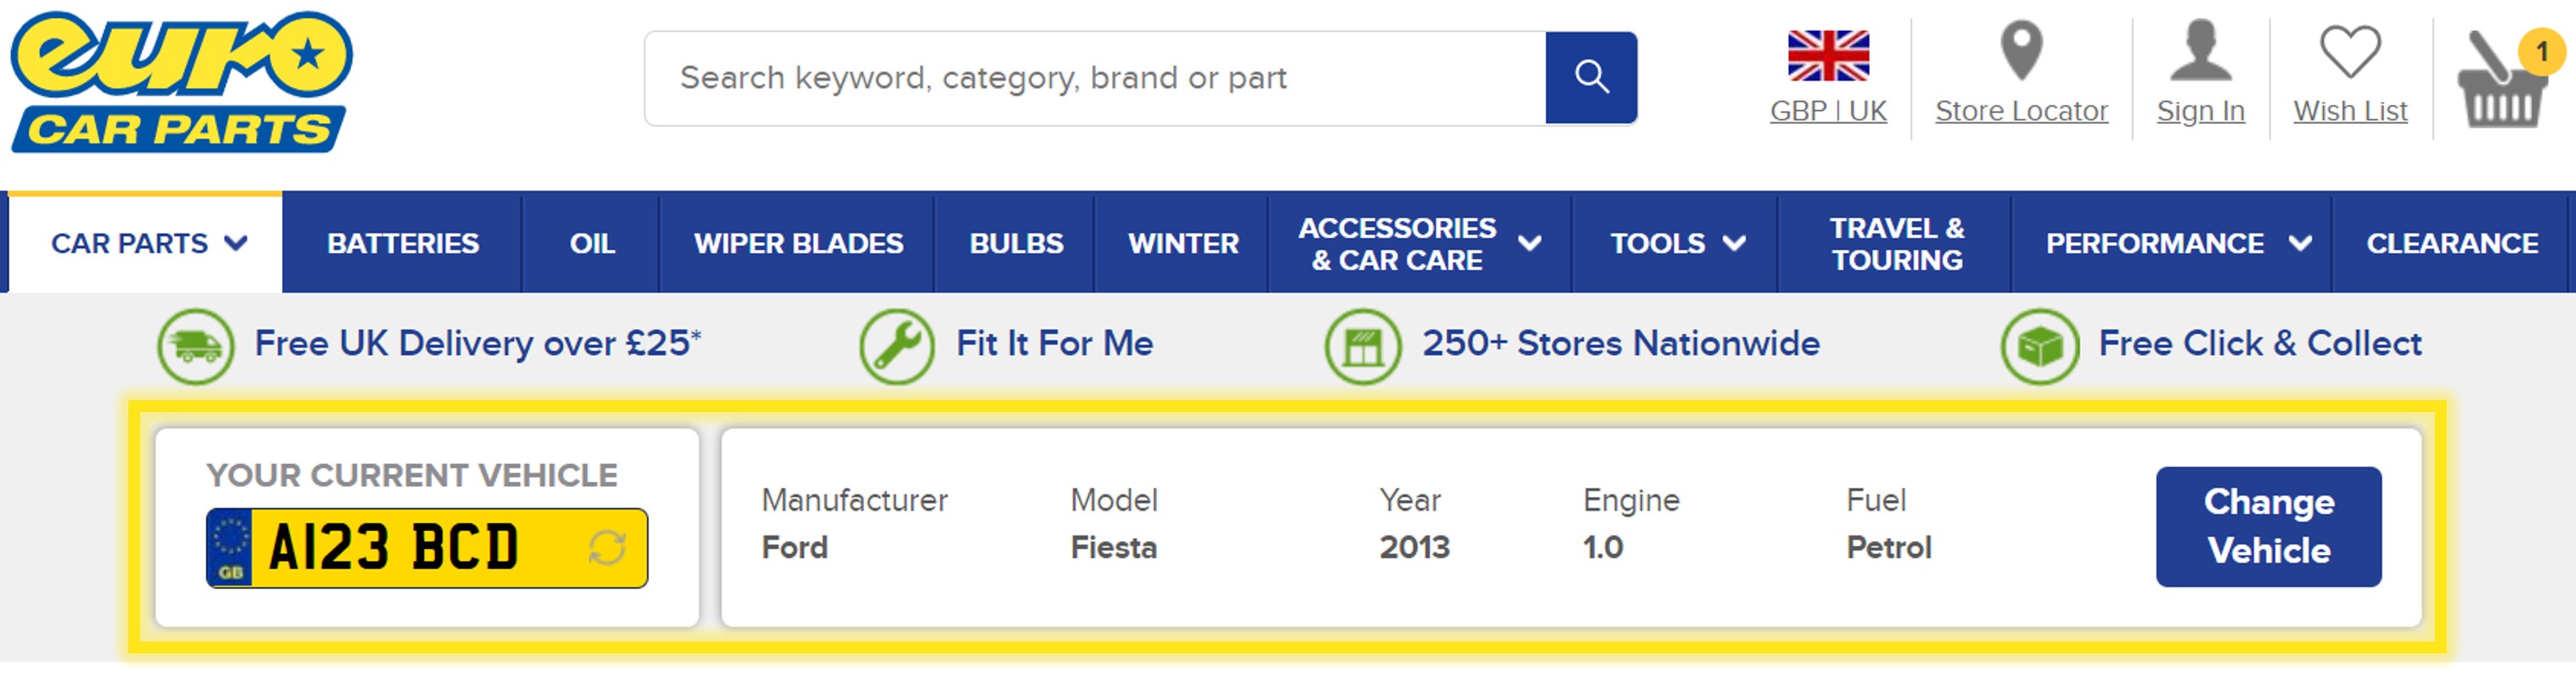Expand the Performance dropdown menu
The height and width of the screenshot is (673, 2576).
pos(2299,243)
